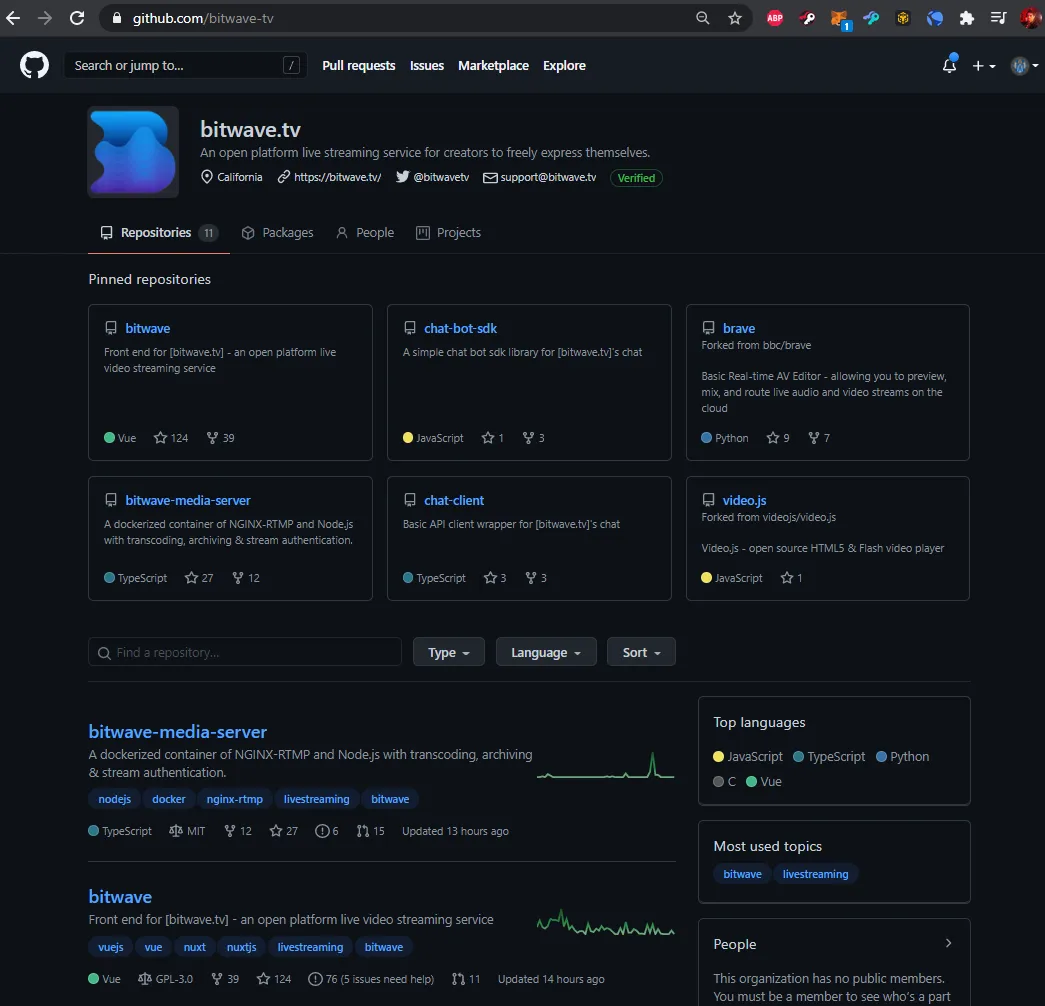Click the GitHub Octocat logo

34,65
